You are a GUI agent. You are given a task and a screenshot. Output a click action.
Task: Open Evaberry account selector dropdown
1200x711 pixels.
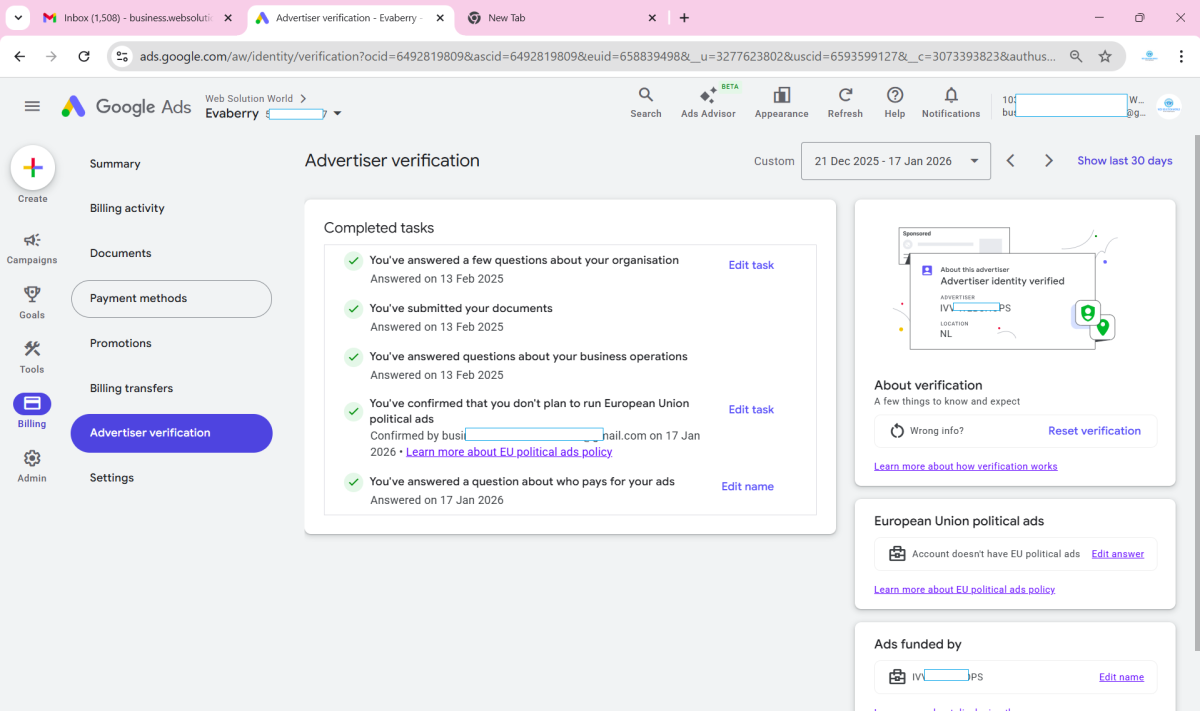(x=337, y=114)
